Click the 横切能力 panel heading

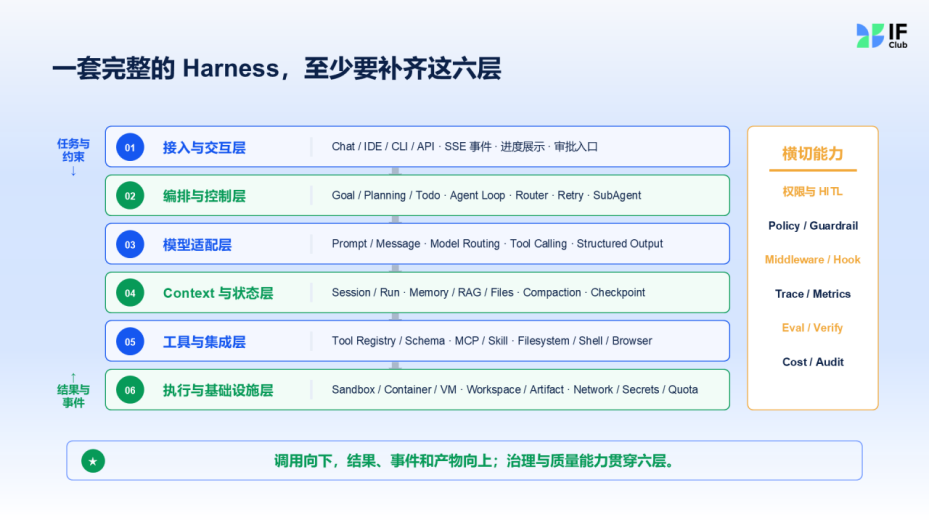[813, 154]
